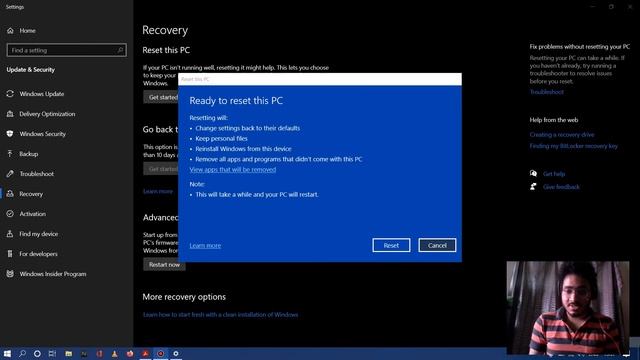Click the 'Ready to reset this PC' heading
The height and width of the screenshot is (360, 640).
click(x=236, y=101)
